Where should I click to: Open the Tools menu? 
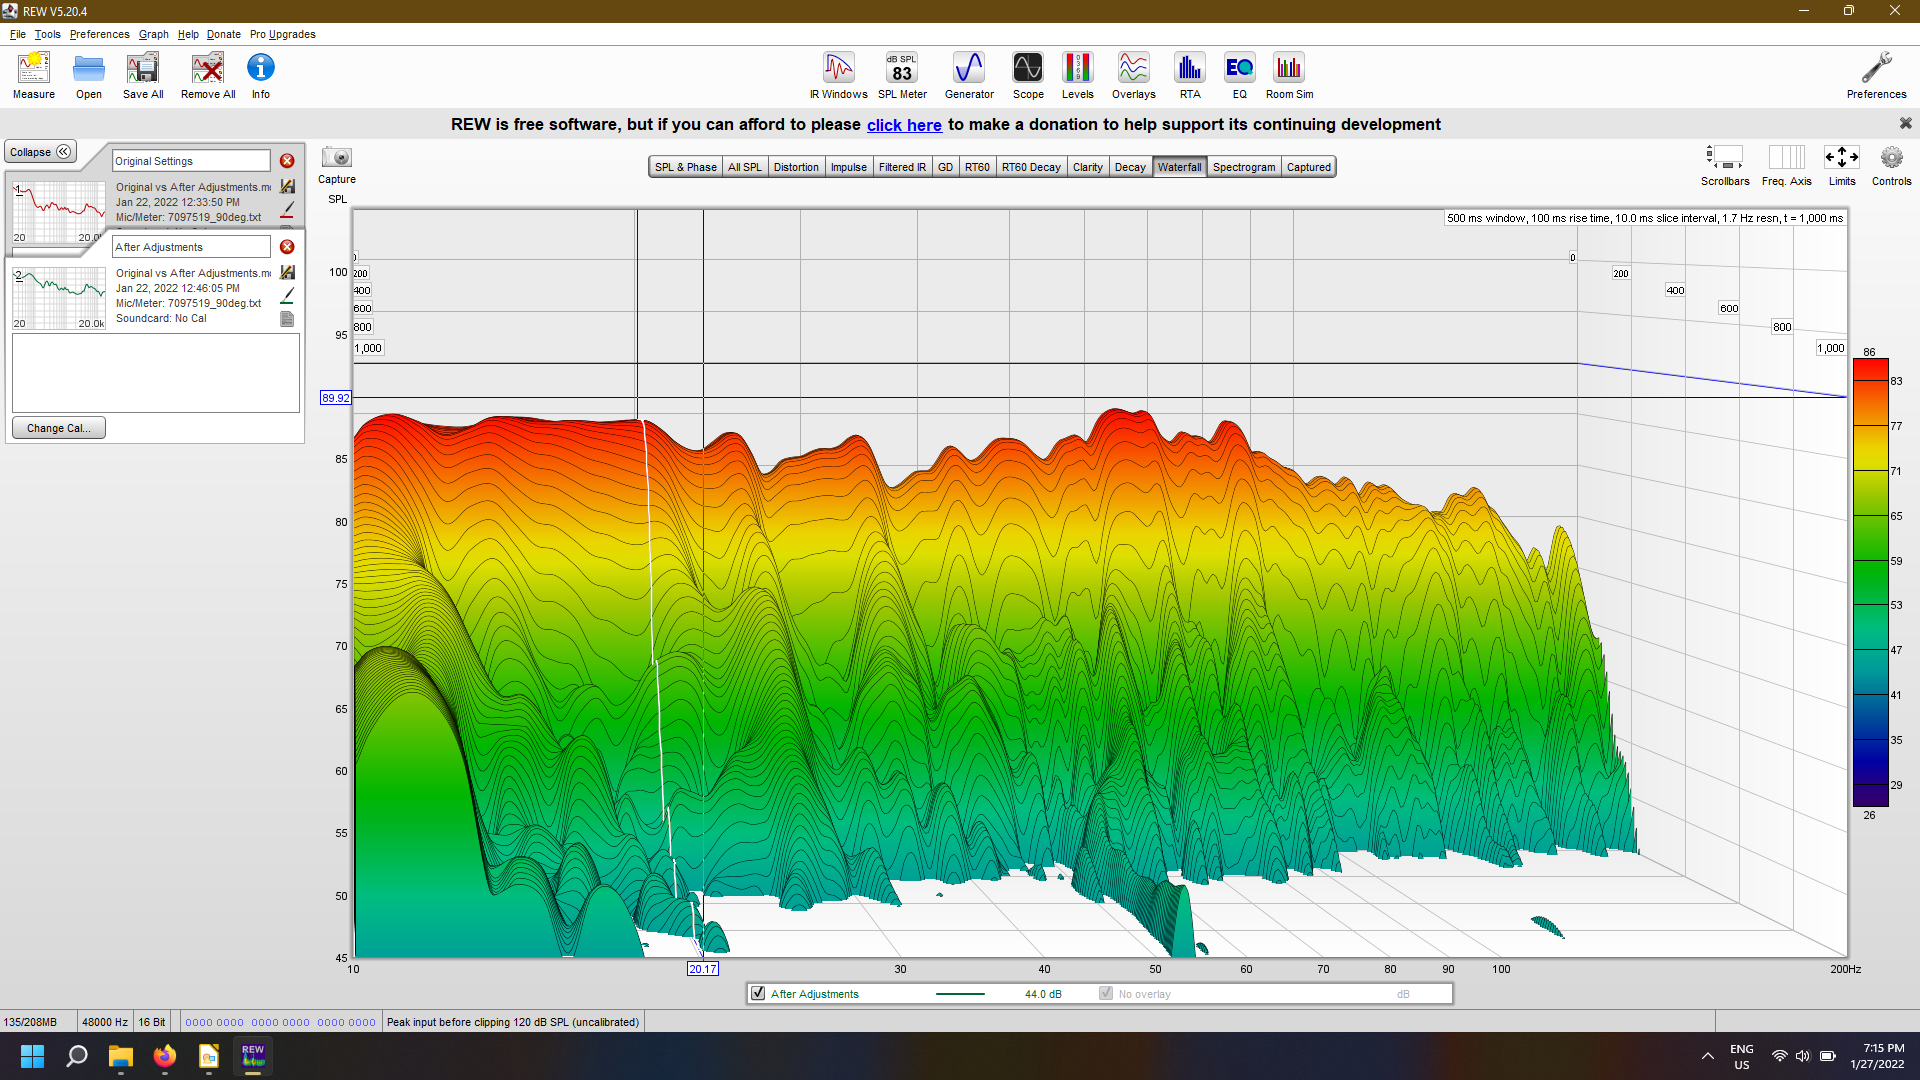coord(47,34)
